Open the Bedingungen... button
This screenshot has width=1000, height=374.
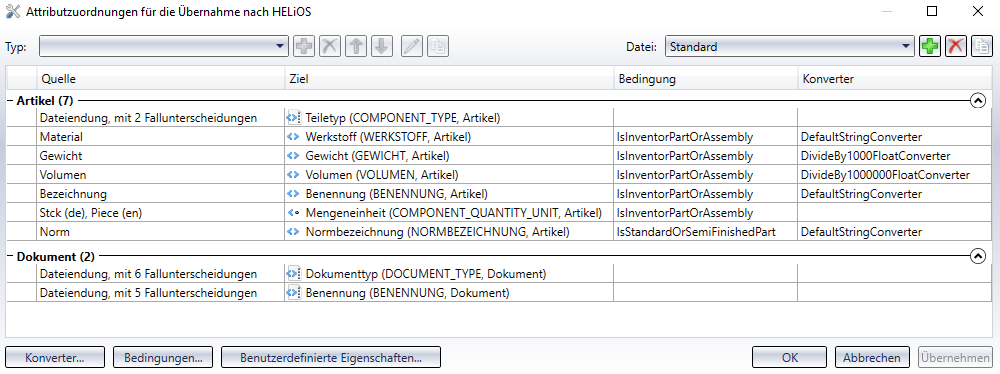click(x=163, y=357)
